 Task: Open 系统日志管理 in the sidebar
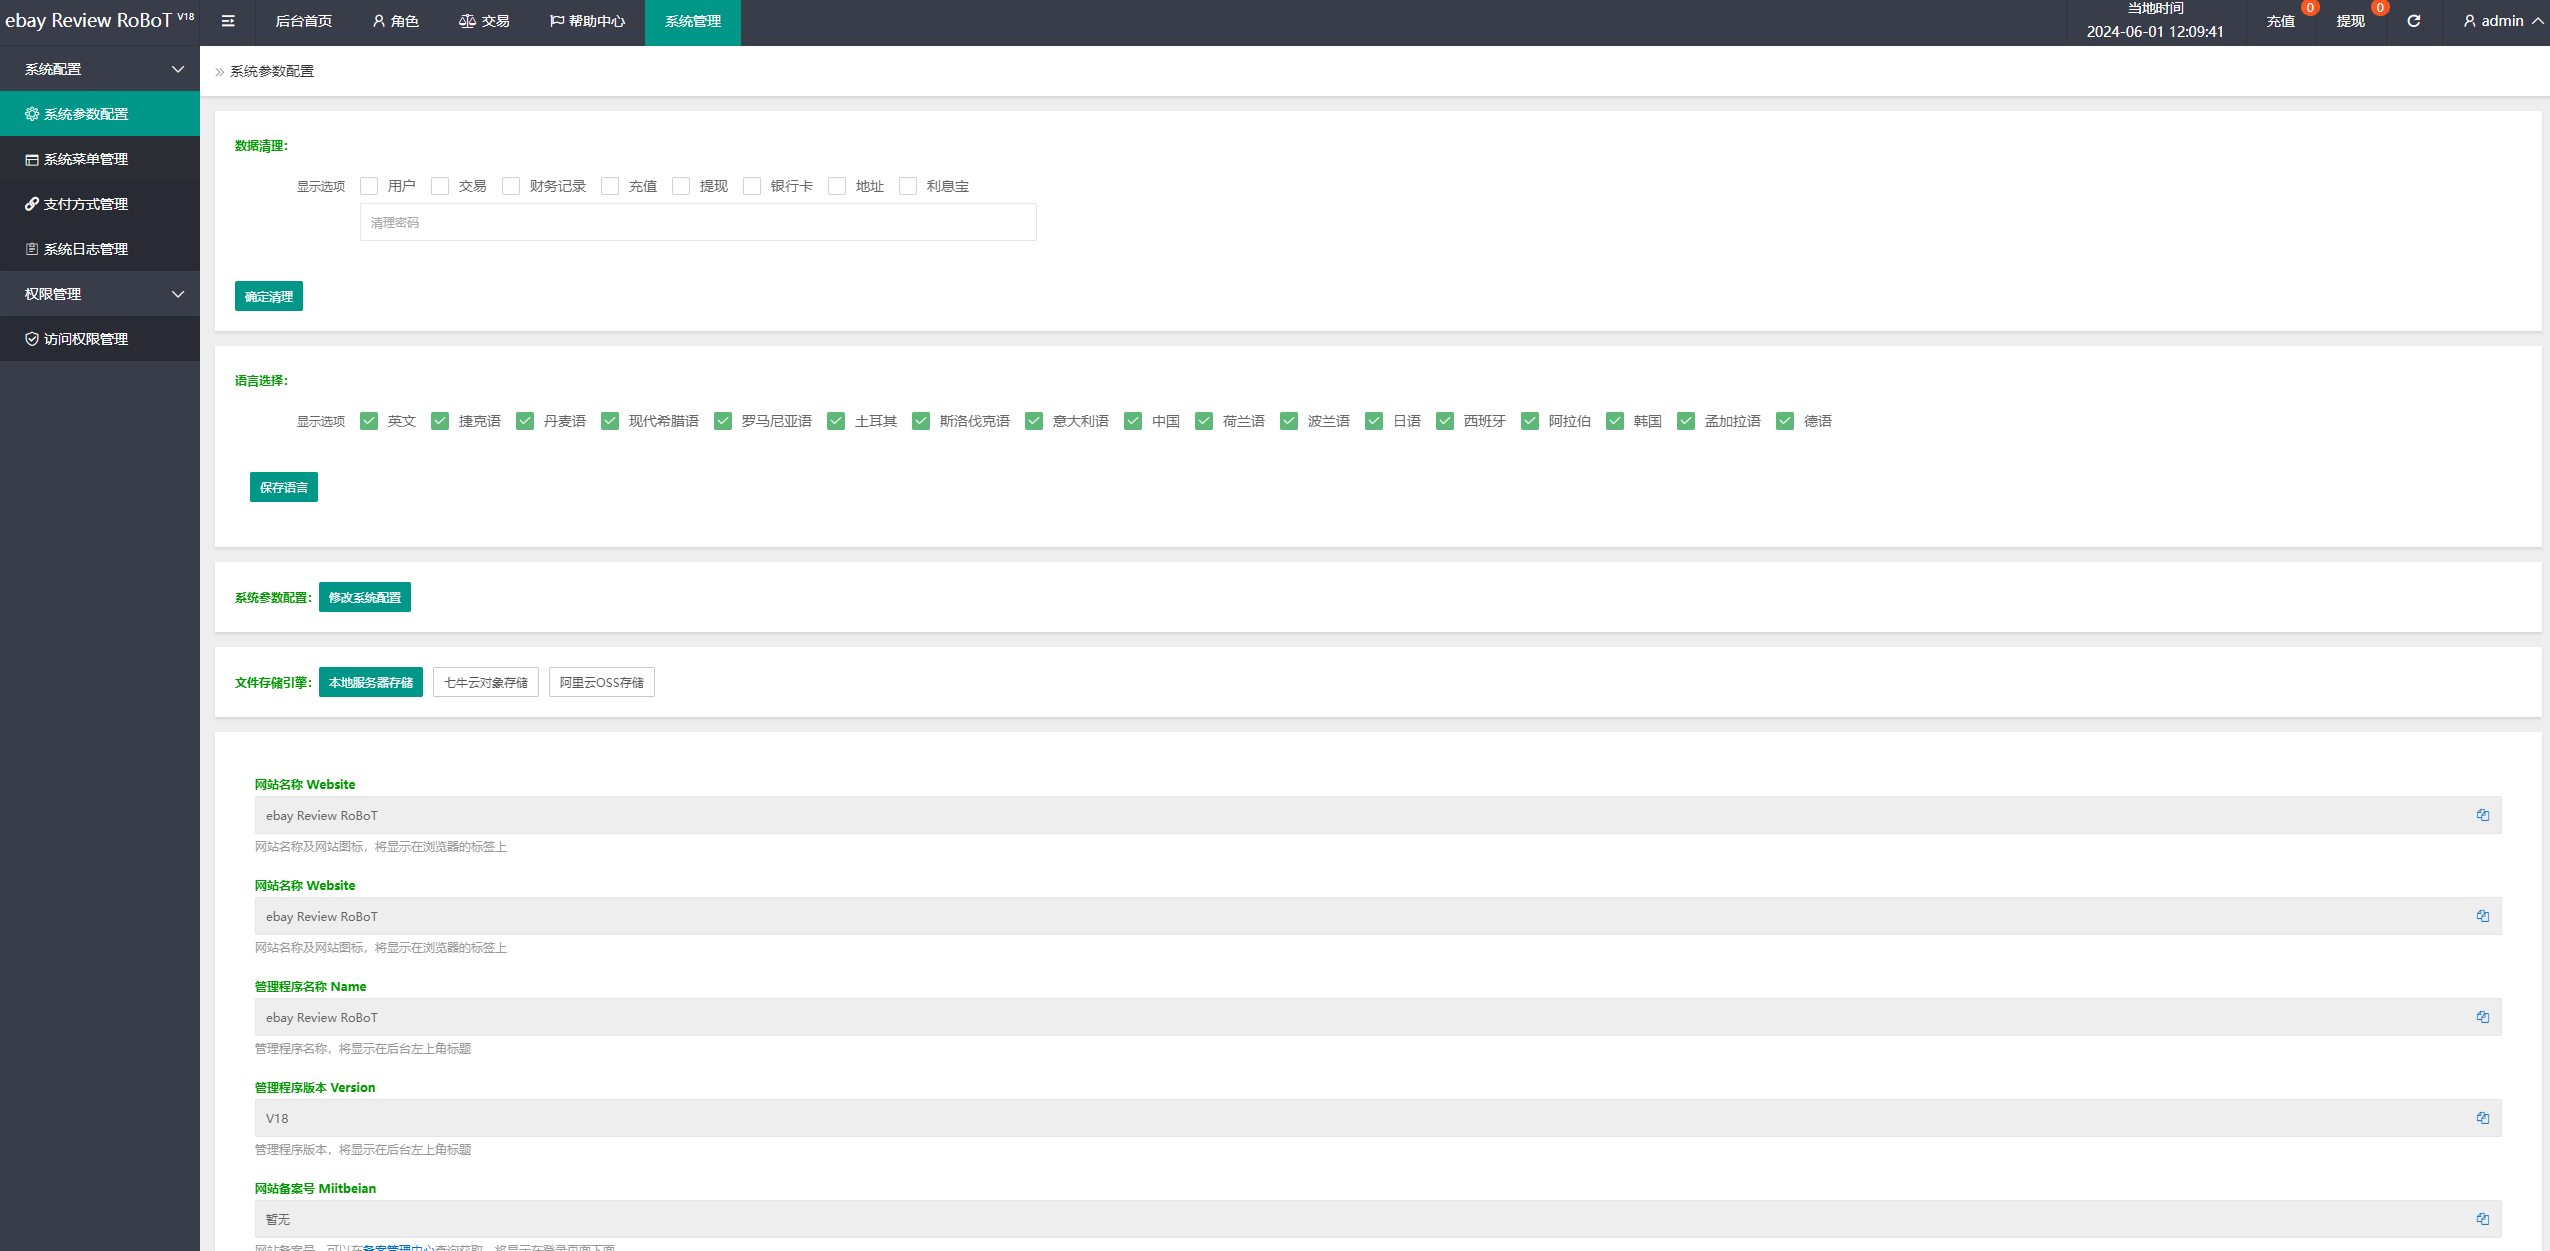[86, 249]
